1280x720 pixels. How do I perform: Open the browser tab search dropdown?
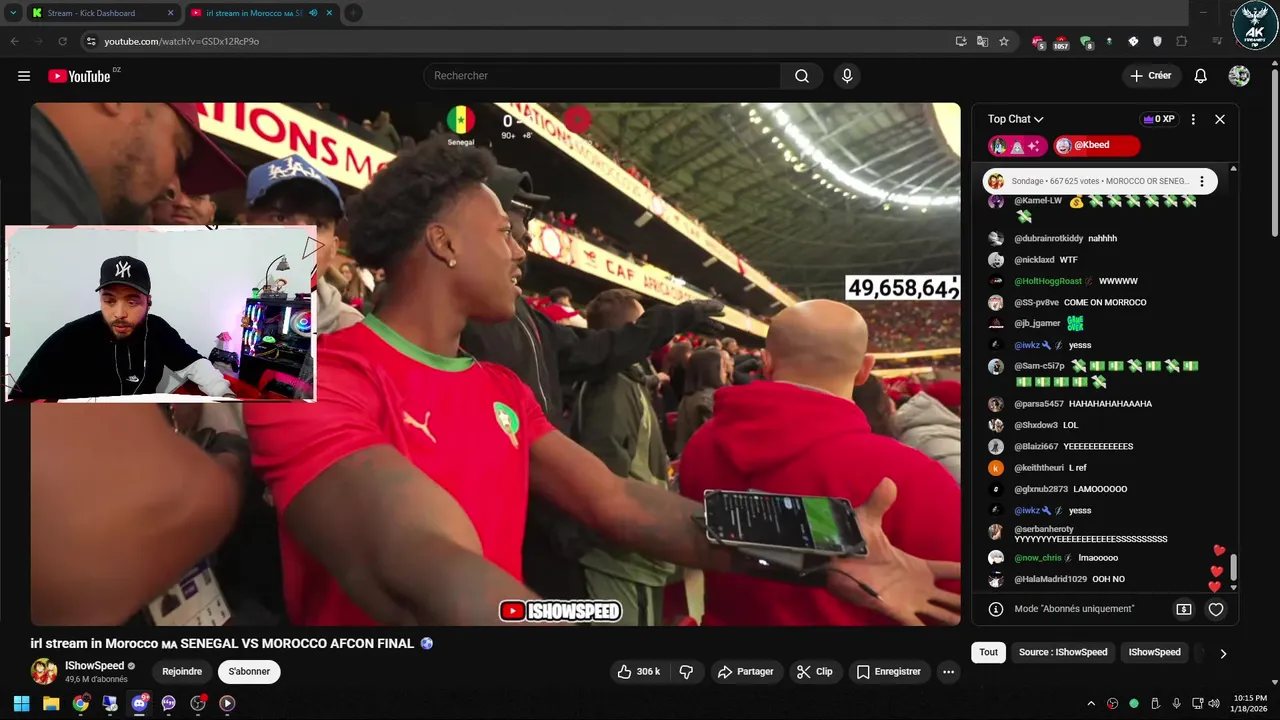pyautogui.click(x=13, y=13)
